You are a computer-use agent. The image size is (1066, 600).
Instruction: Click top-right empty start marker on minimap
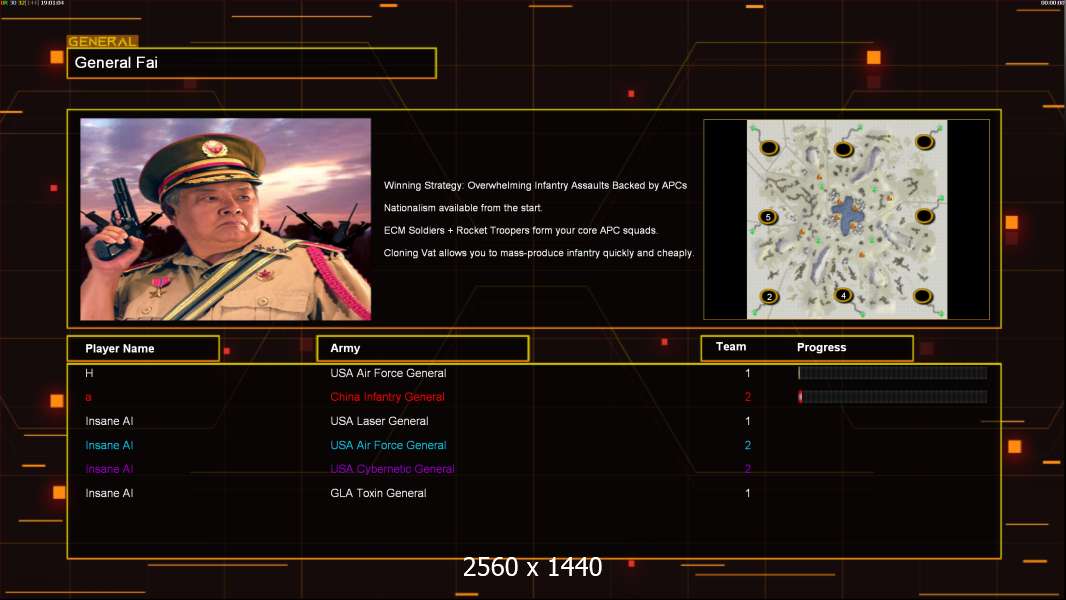pos(923,141)
